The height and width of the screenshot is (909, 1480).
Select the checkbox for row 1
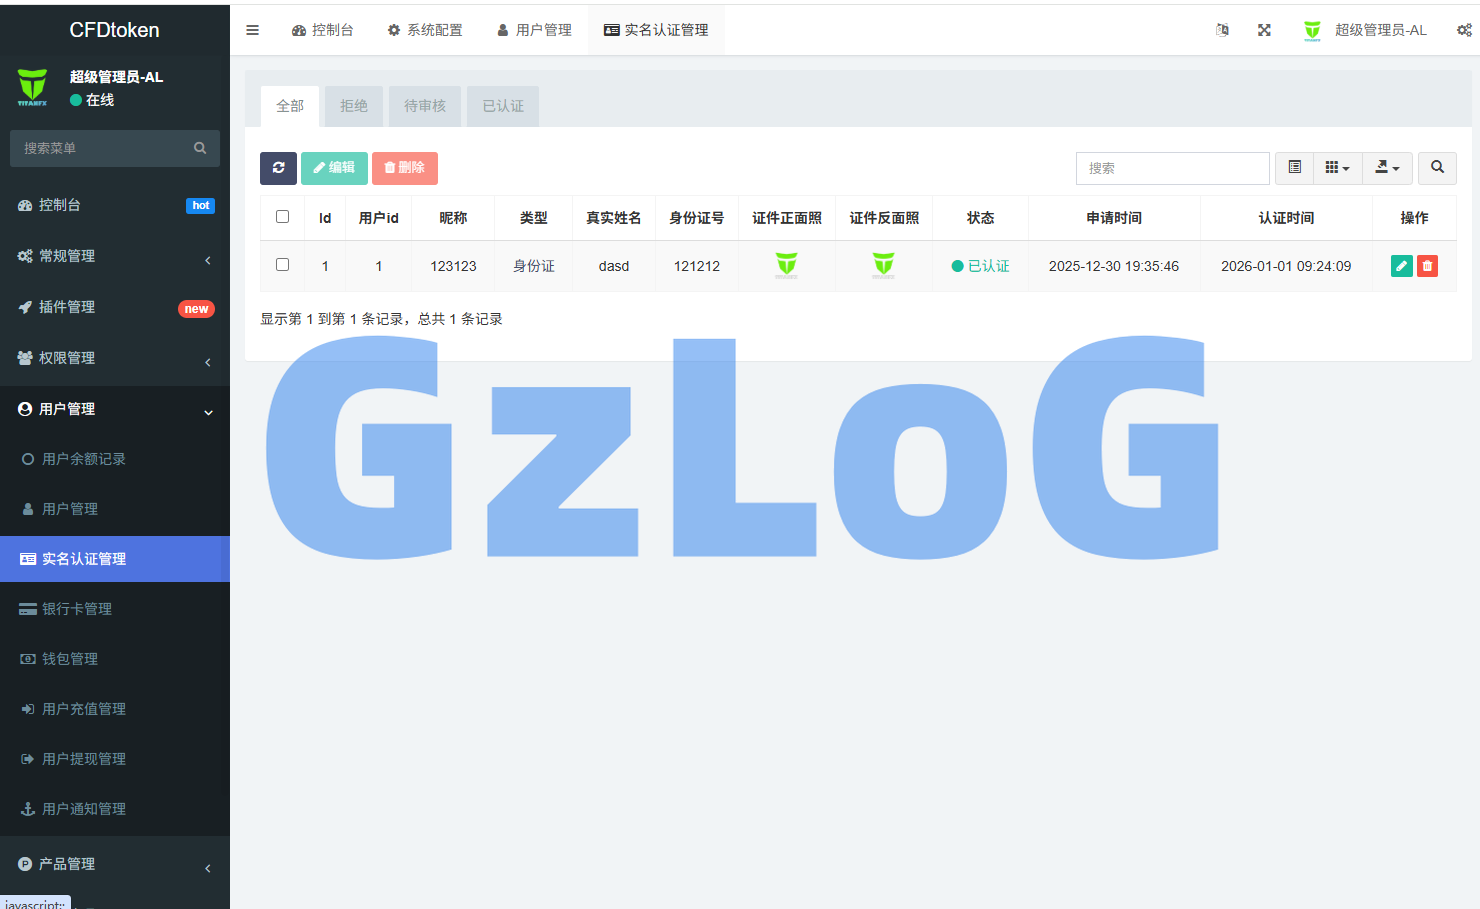click(x=282, y=265)
